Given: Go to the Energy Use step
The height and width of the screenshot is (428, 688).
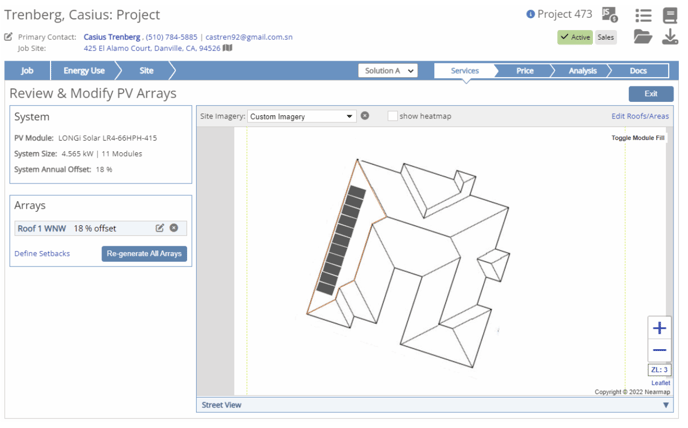Looking at the screenshot, I should coord(84,71).
